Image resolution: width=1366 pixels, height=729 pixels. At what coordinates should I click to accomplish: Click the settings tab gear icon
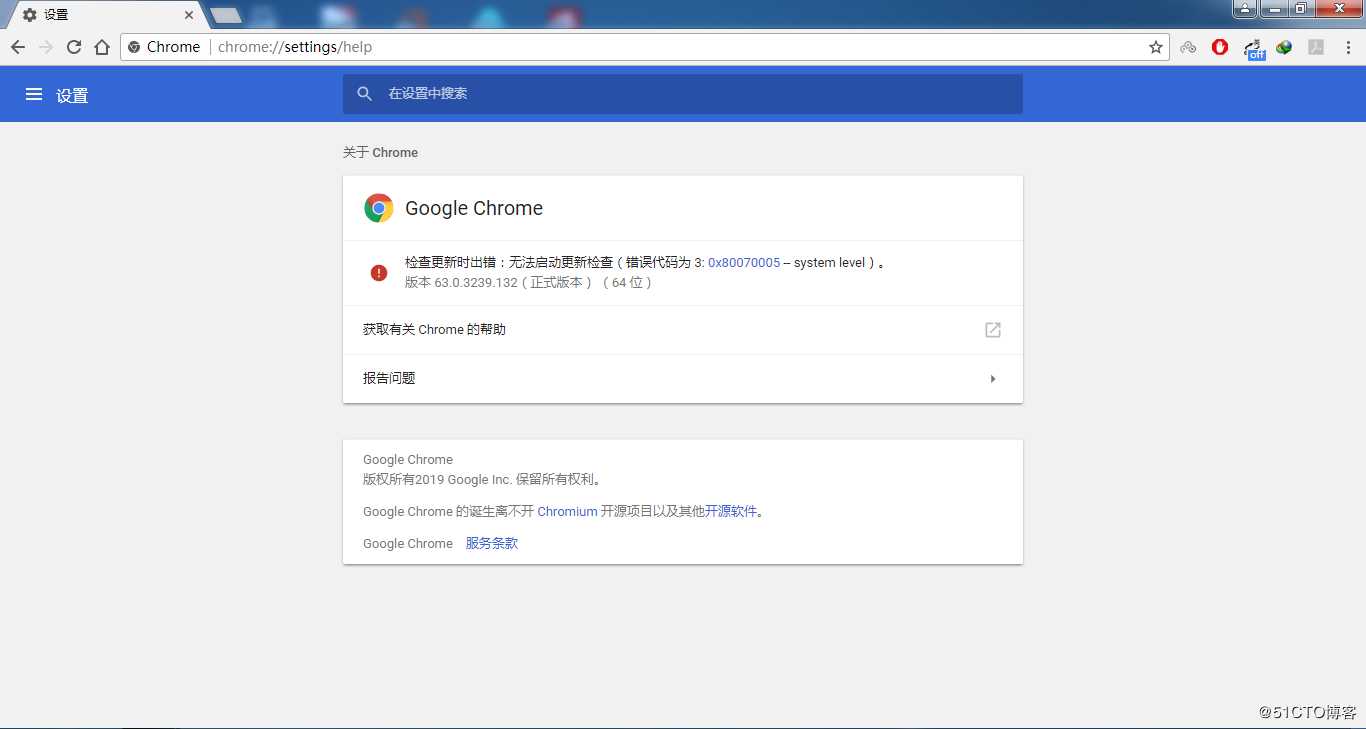click(x=30, y=15)
